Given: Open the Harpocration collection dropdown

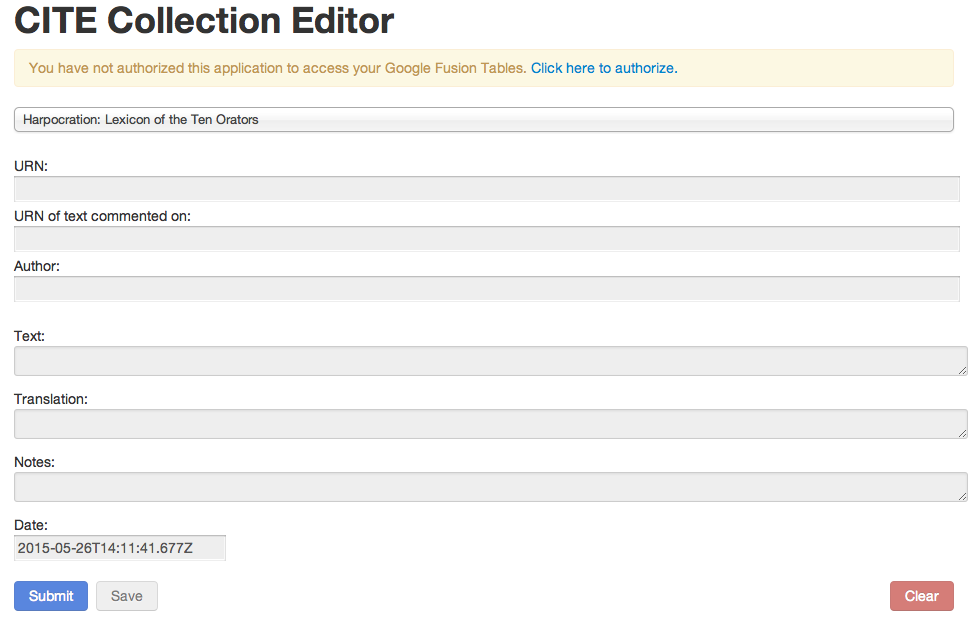Looking at the screenshot, I should coord(483,119).
